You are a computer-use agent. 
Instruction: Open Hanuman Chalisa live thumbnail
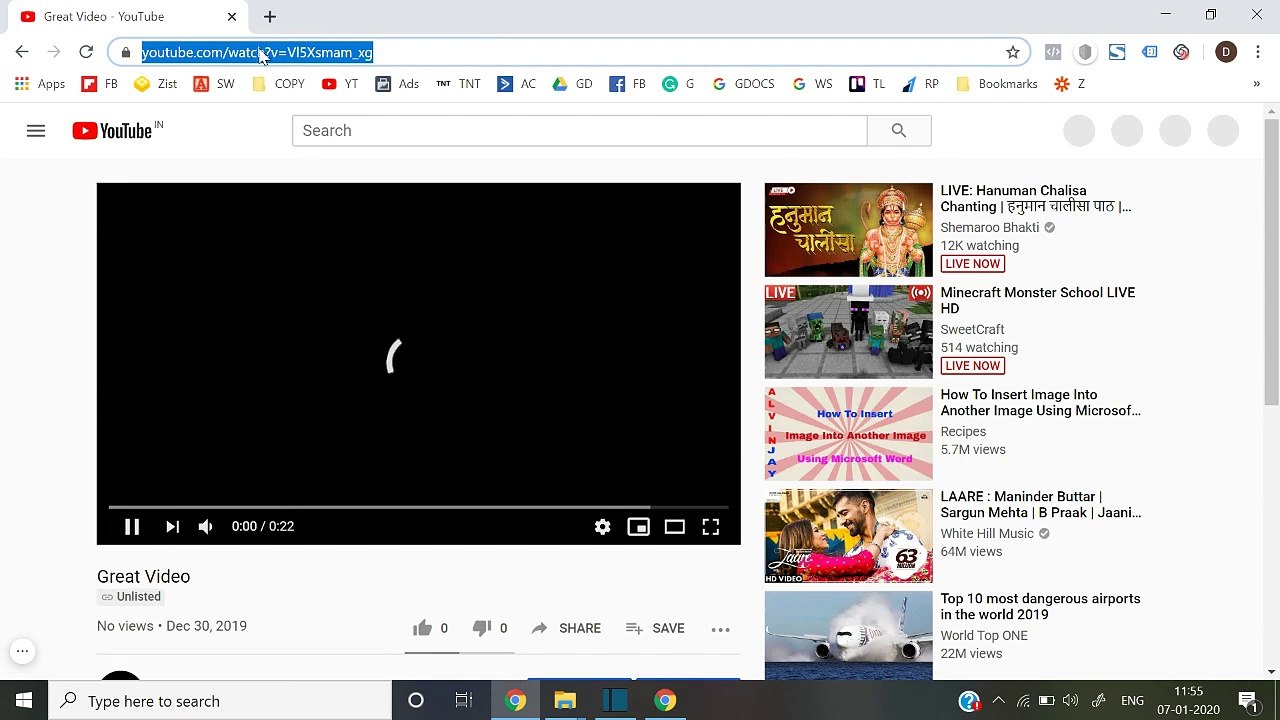coord(848,230)
